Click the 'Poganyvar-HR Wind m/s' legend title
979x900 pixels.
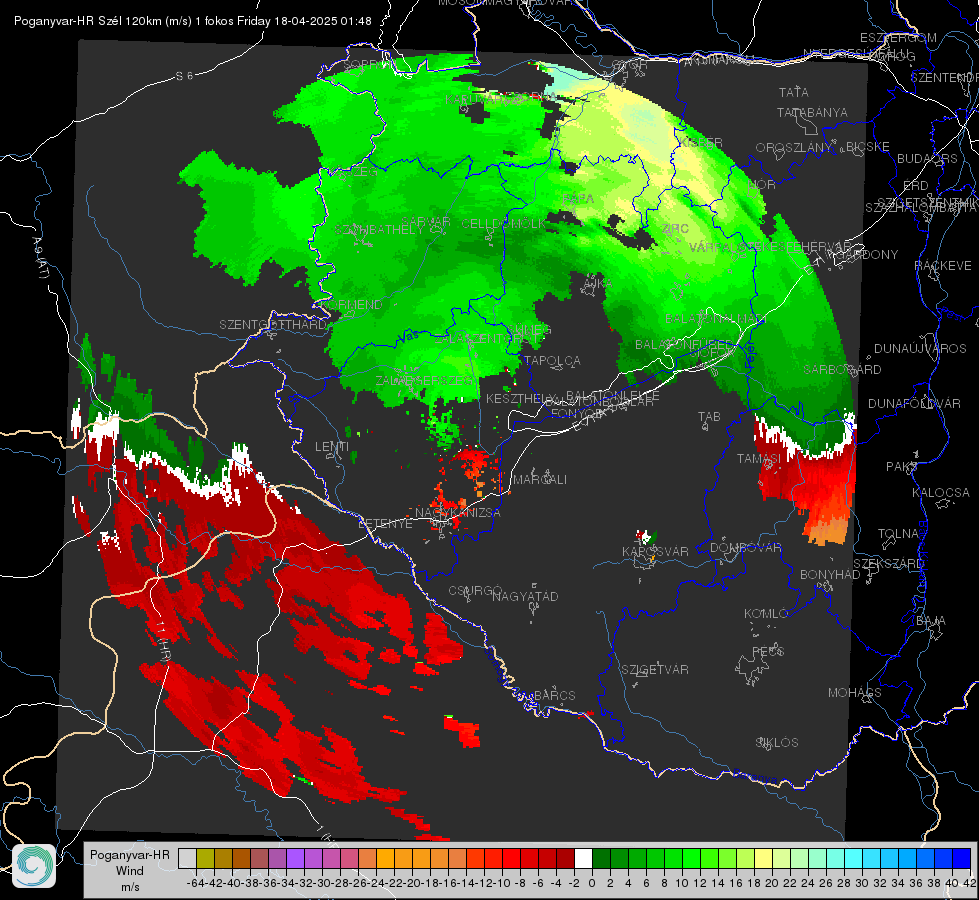[x=130, y=871]
